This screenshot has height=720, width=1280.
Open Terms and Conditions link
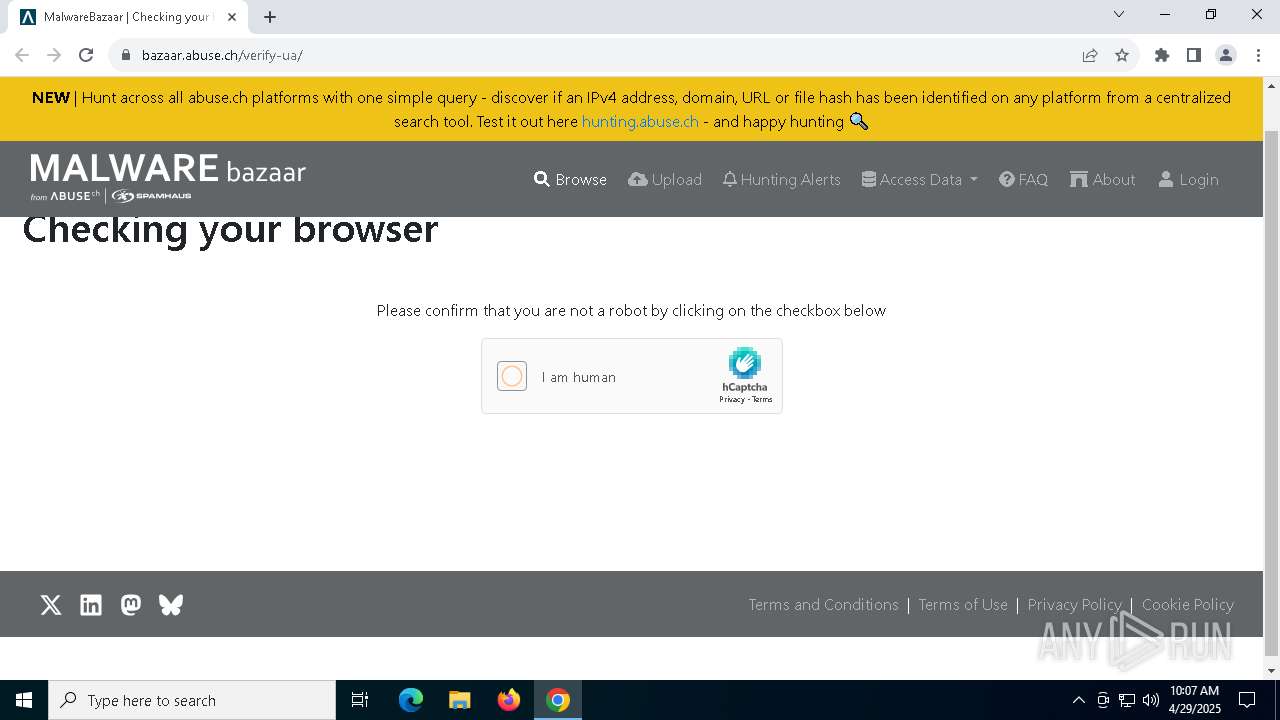[x=823, y=604]
